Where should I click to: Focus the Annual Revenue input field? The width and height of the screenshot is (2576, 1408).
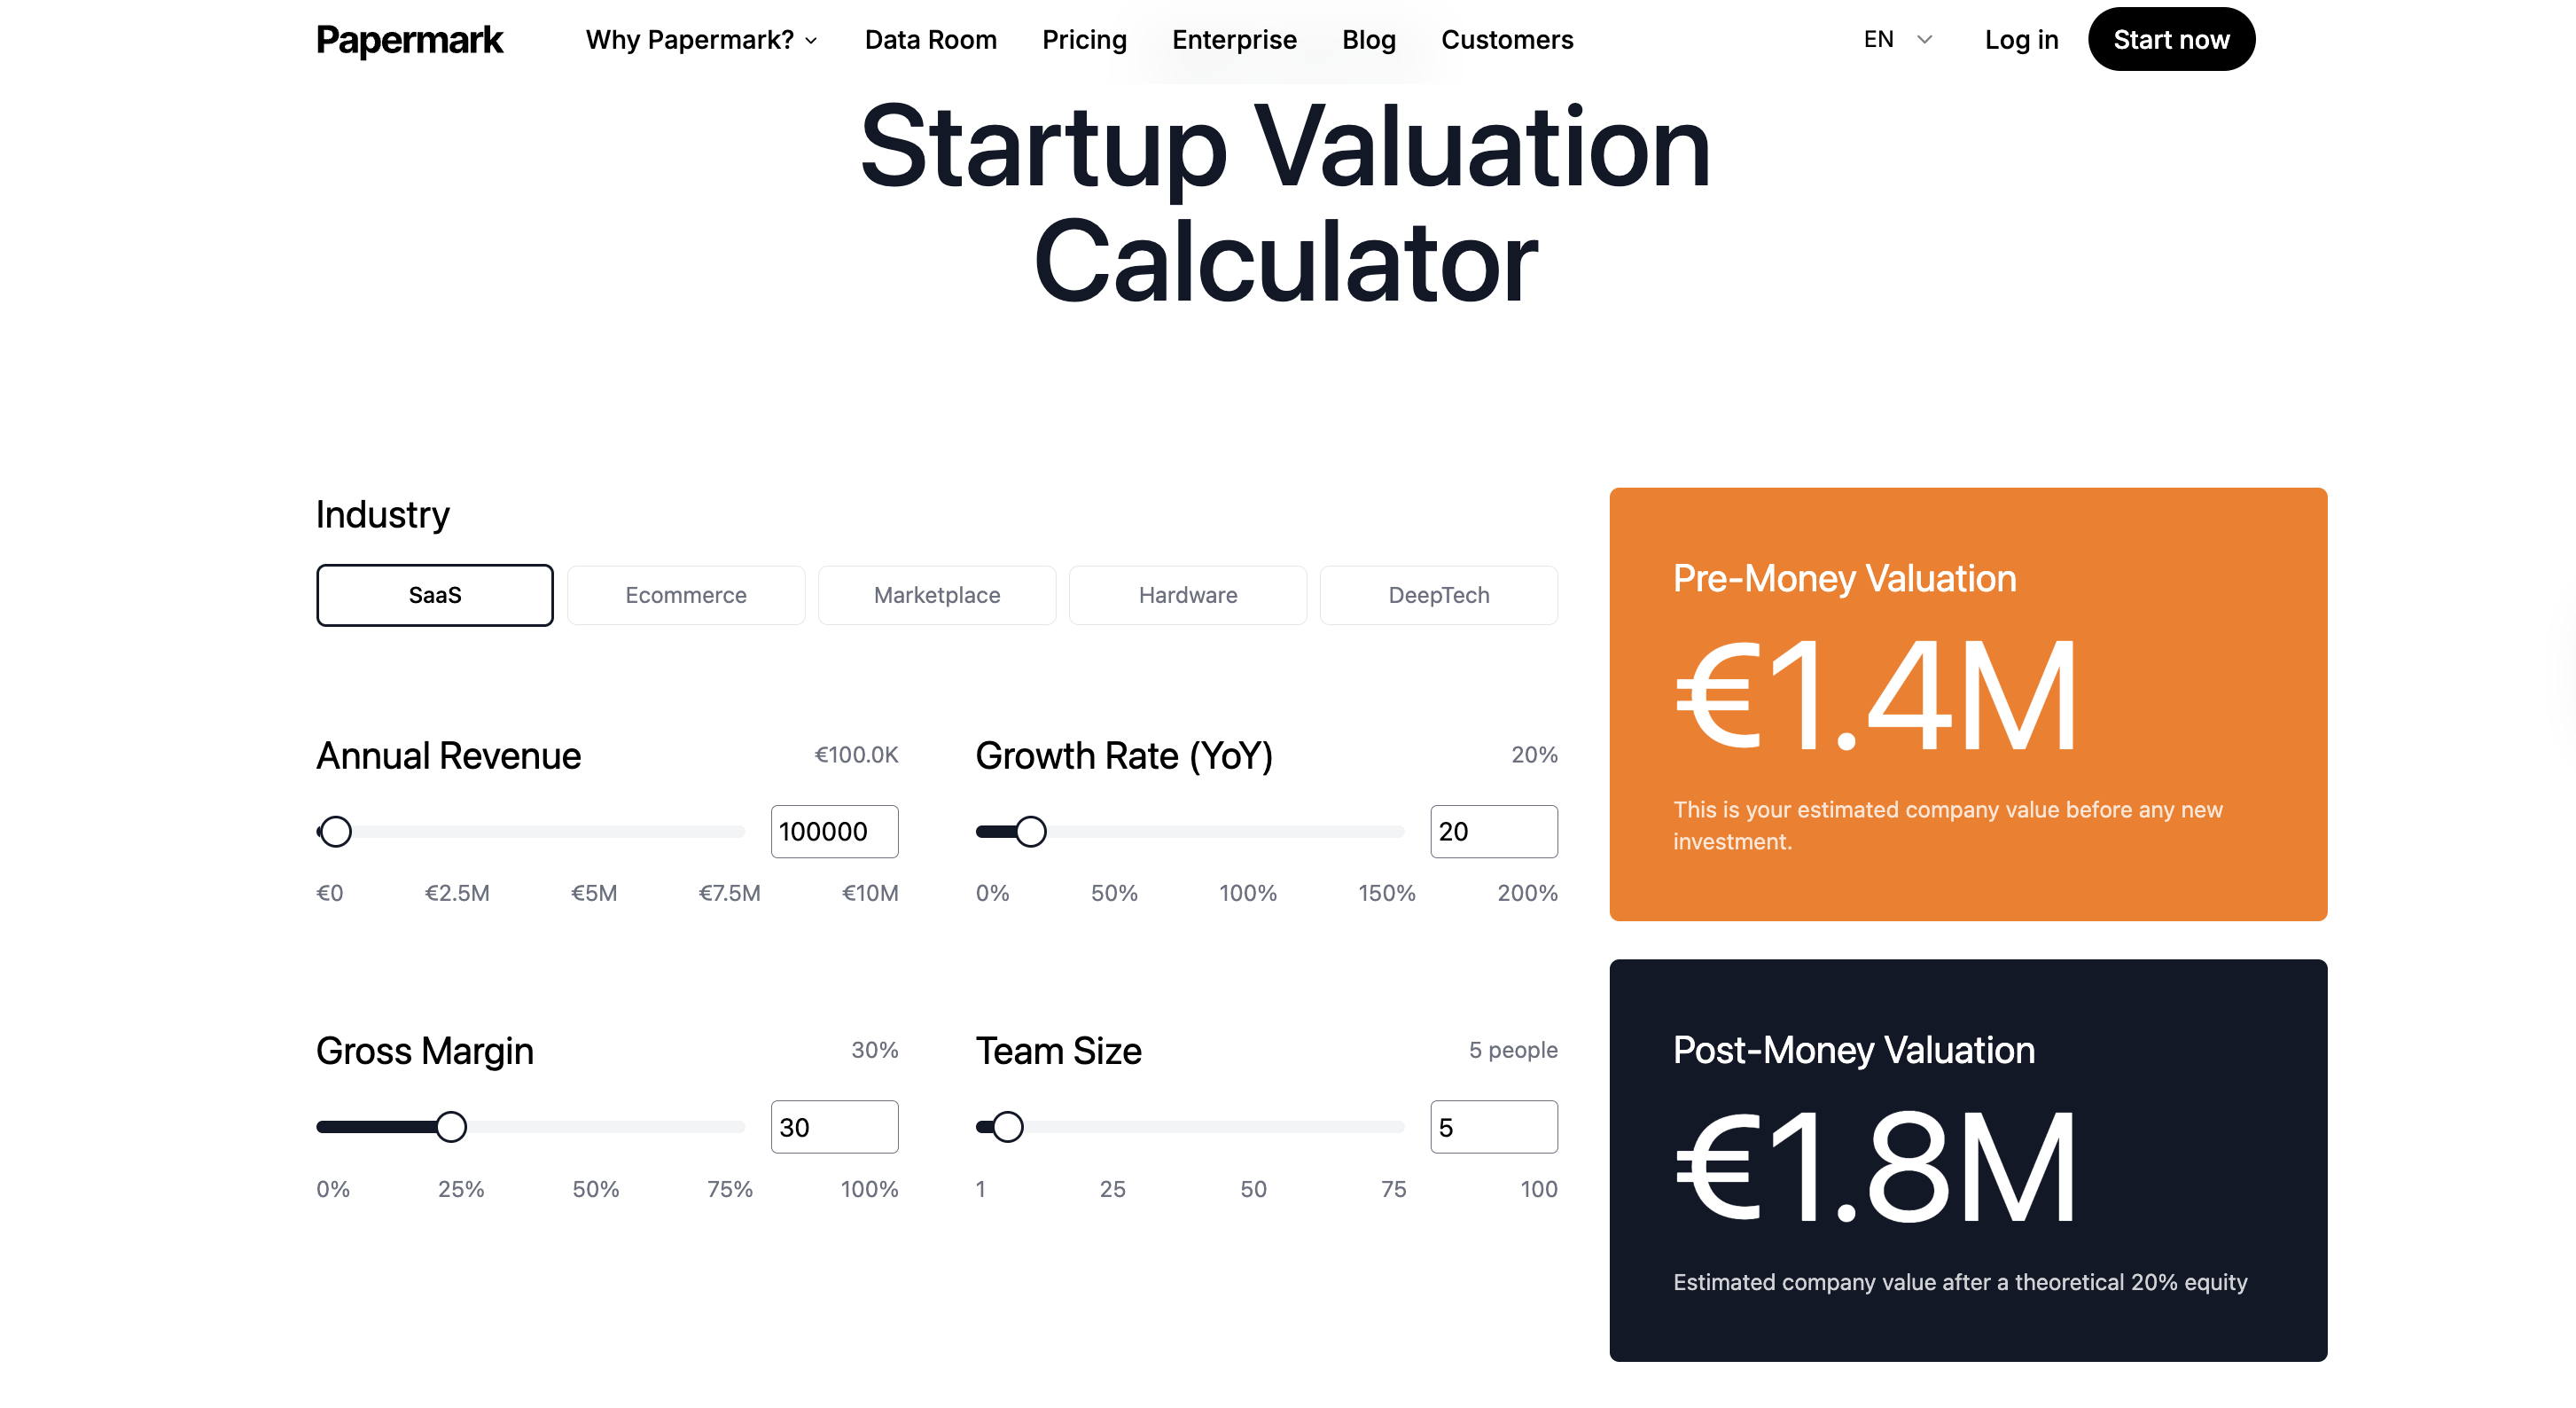(x=834, y=831)
